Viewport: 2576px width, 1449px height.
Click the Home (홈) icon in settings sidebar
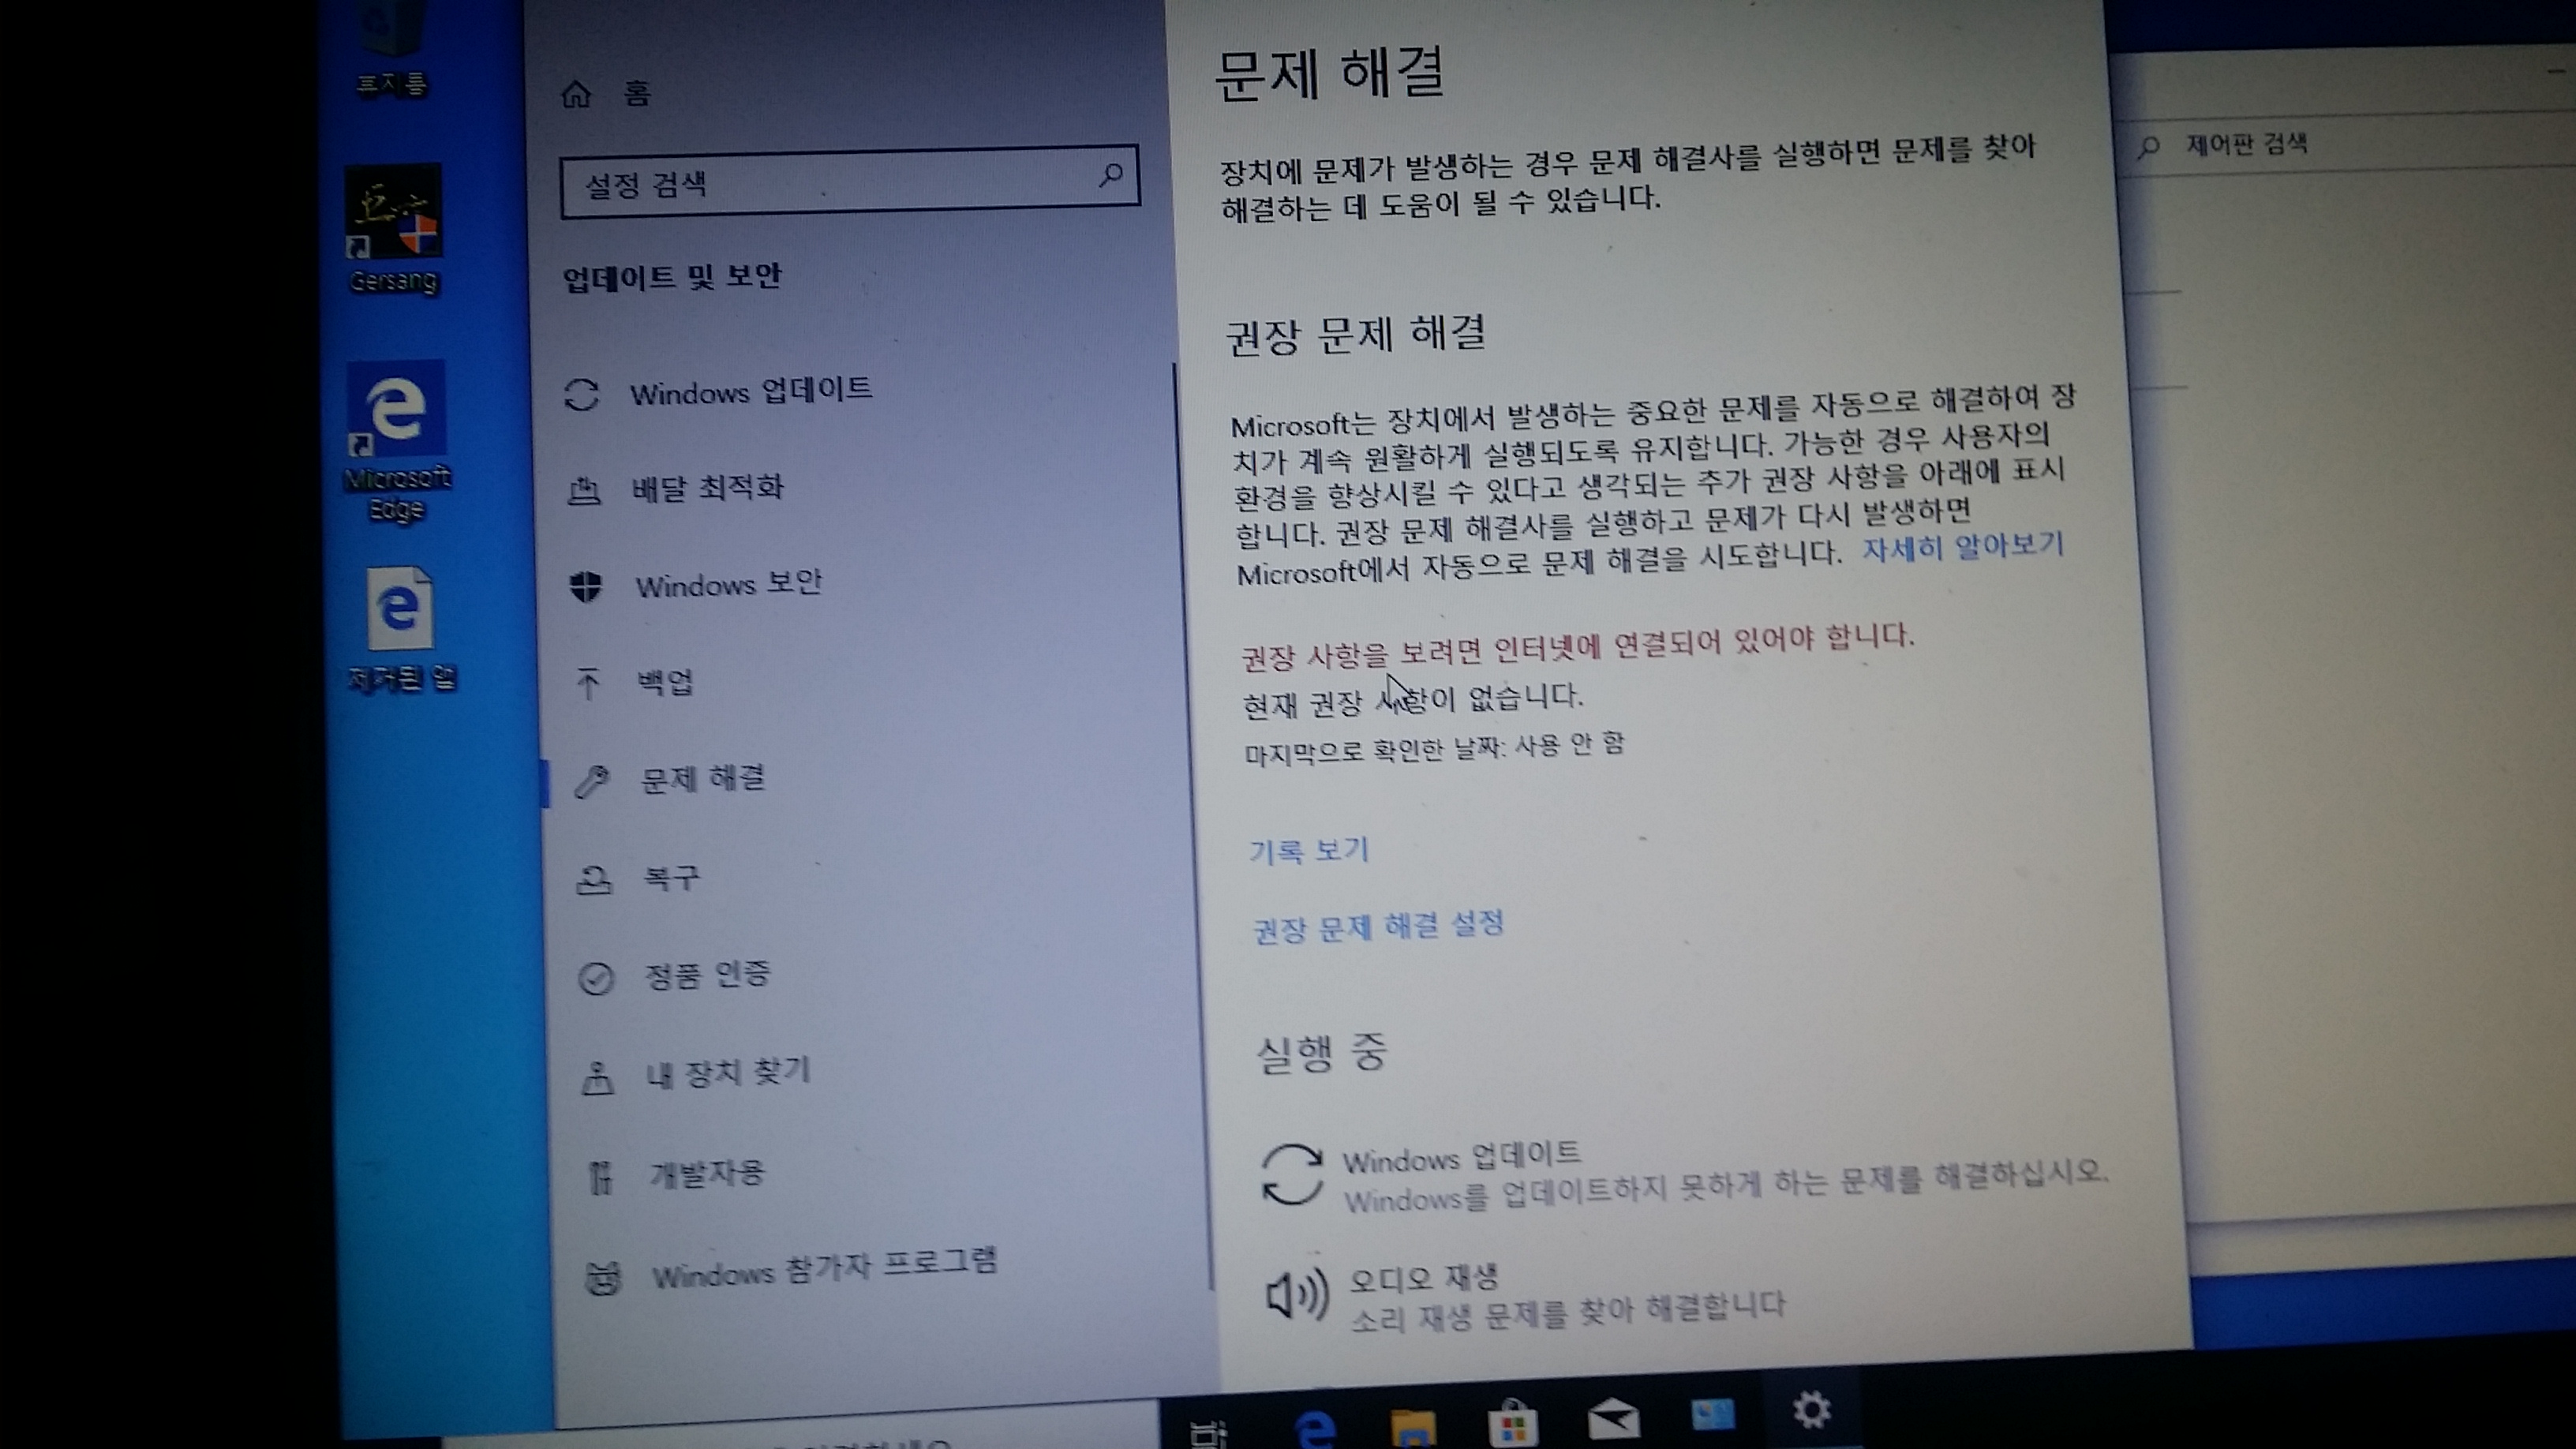[x=576, y=94]
